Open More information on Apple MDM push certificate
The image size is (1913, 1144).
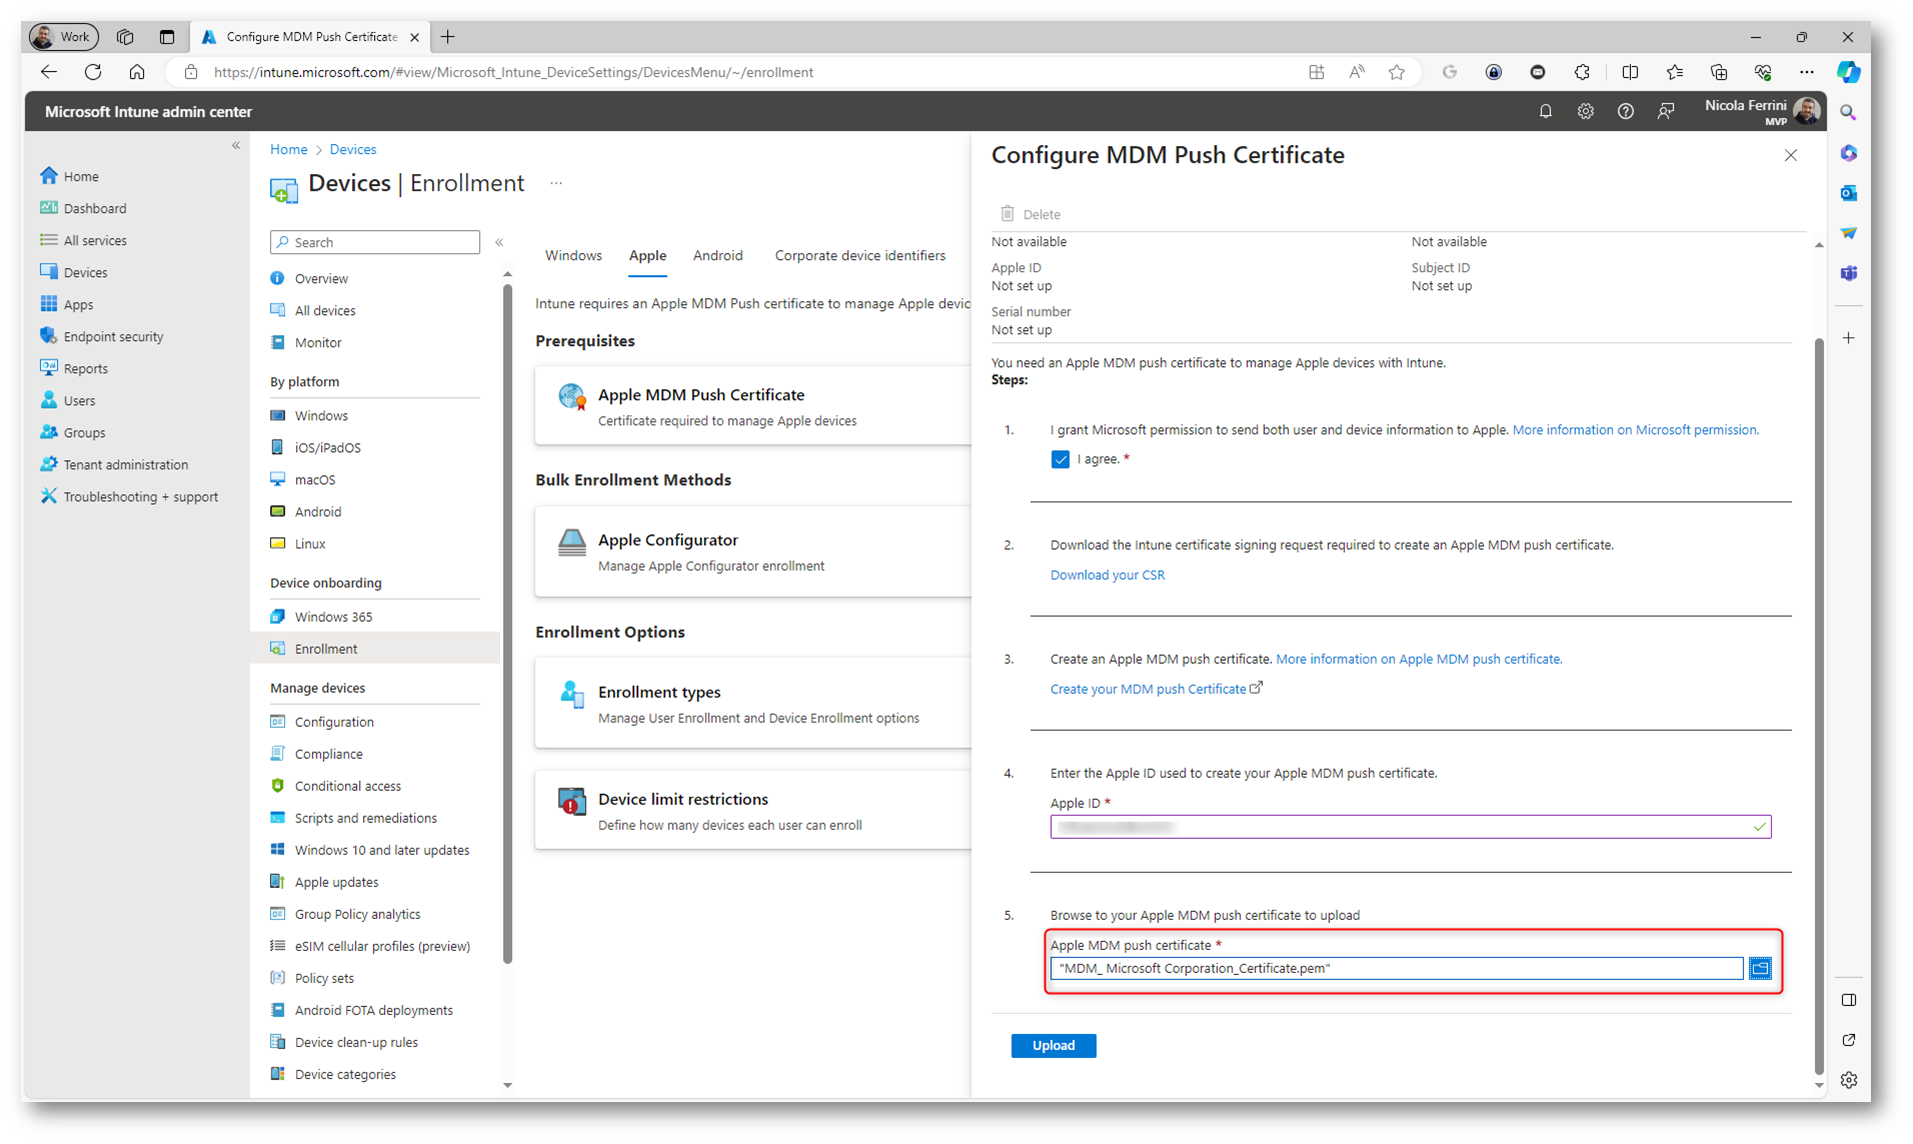tap(1418, 659)
